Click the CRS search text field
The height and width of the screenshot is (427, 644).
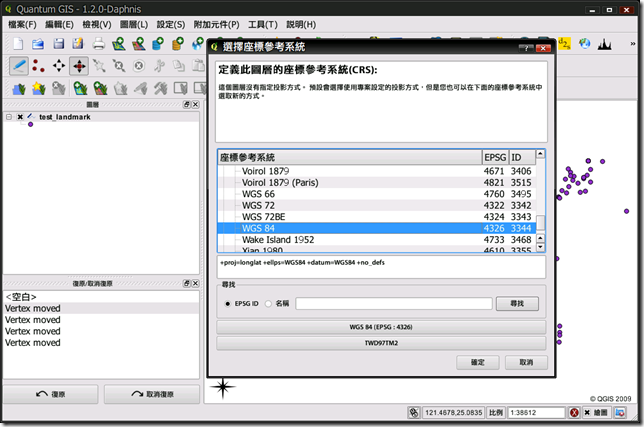pyautogui.click(x=393, y=304)
